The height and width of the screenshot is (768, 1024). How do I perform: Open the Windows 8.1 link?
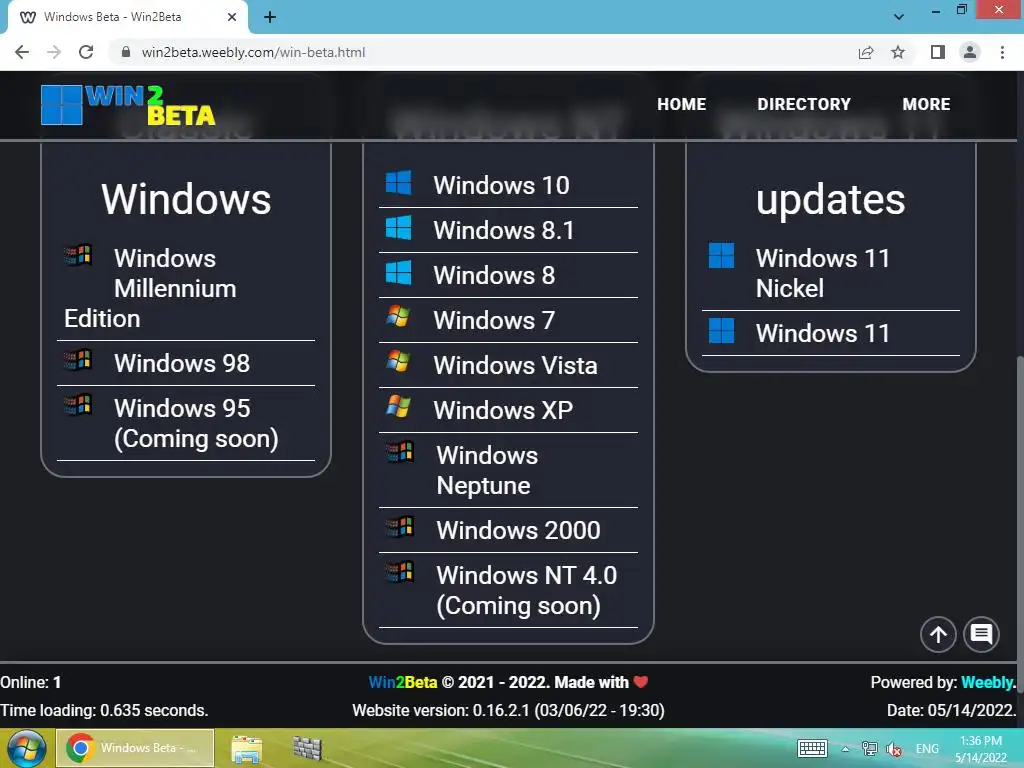[504, 230]
